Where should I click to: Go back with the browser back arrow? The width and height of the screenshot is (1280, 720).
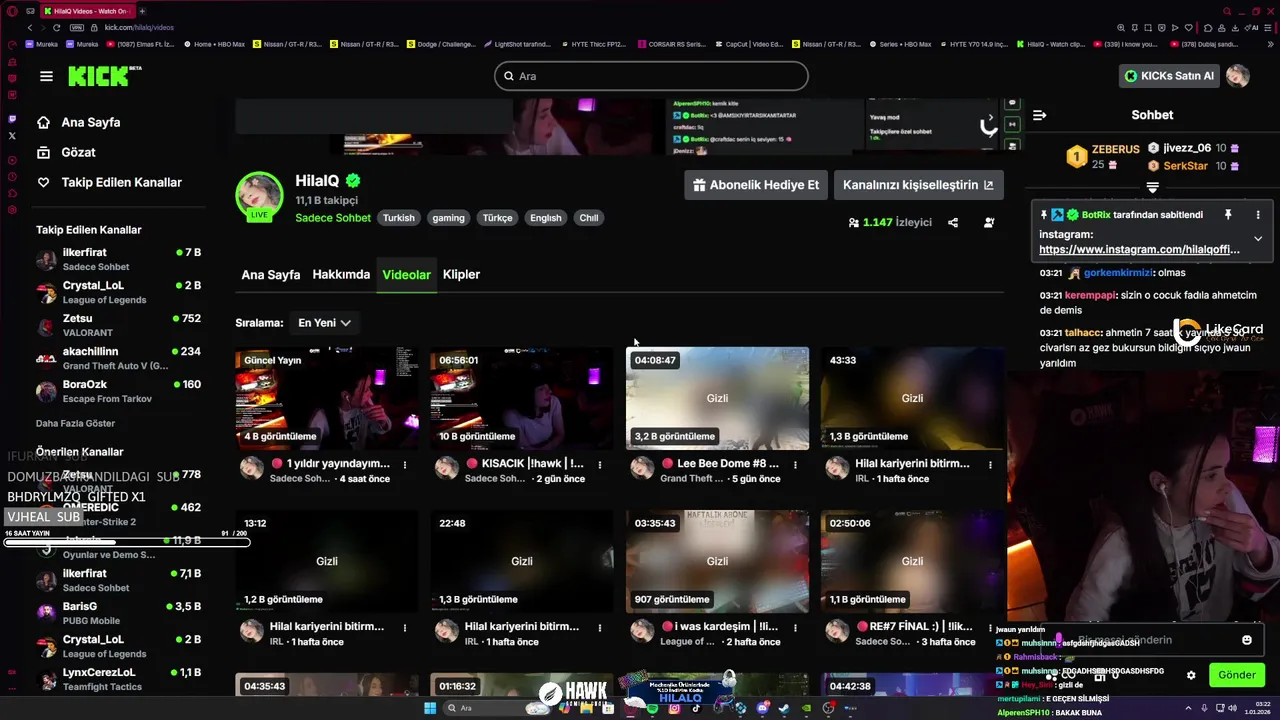point(30,28)
